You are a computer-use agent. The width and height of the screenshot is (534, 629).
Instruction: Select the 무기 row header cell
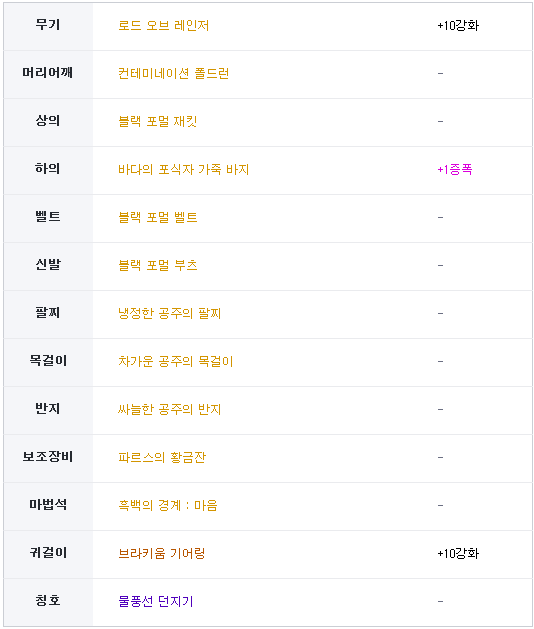[x=48, y=26]
